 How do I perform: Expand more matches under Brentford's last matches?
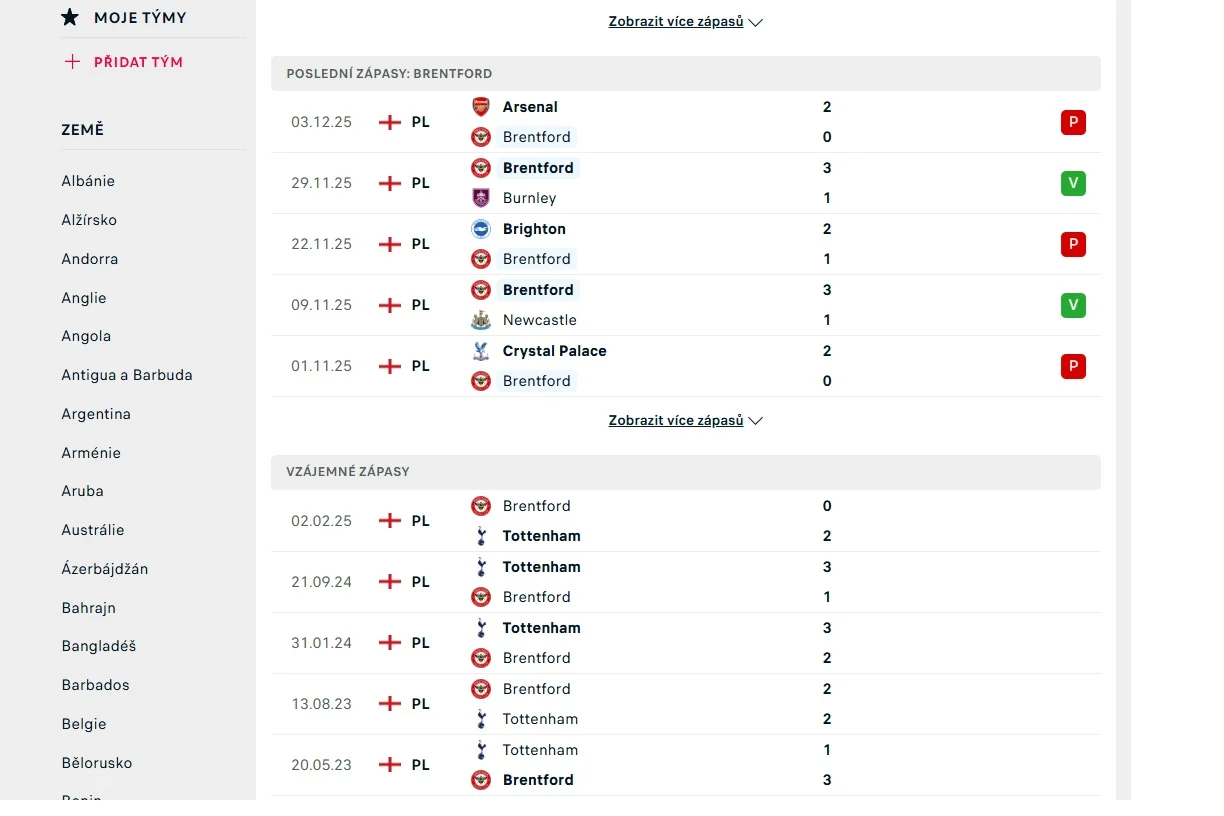(x=685, y=421)
